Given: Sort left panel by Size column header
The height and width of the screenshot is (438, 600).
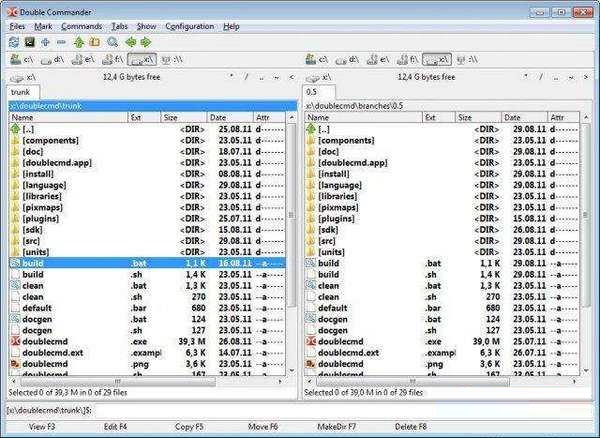Looking at the screenshot, I should [184, 117].
